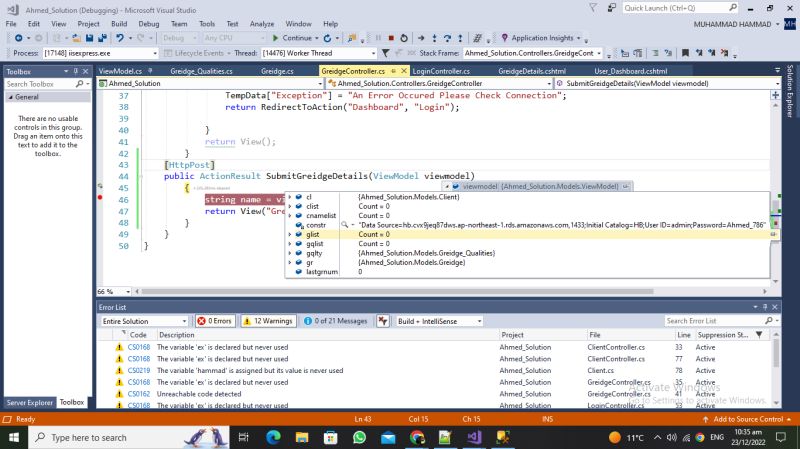Open the Solution Explorer side tab

pos(790,92)
